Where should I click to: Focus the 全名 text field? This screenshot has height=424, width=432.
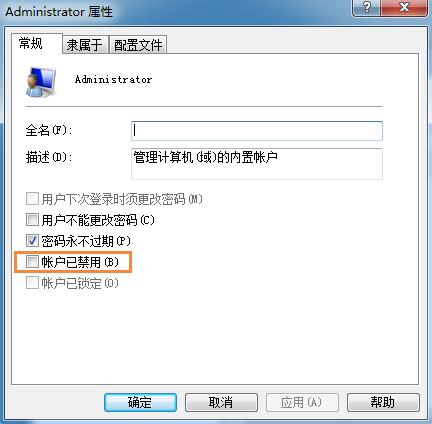point(257,131)
